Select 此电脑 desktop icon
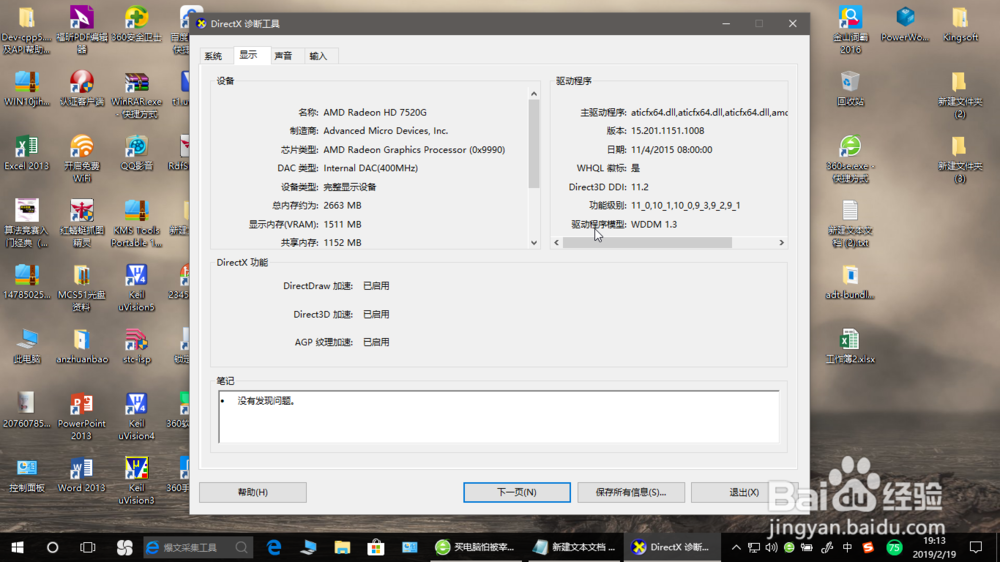Screen dimensions: 1000x562 [26, 346]
